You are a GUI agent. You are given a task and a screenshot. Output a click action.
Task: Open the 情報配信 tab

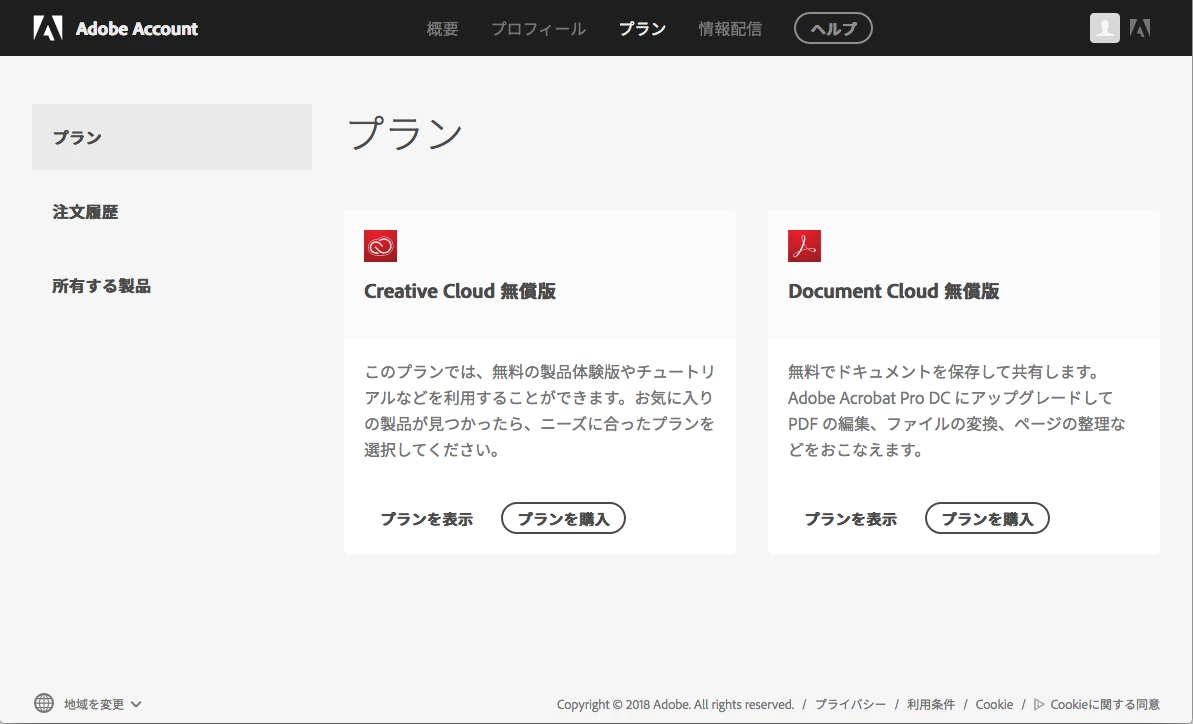pos(730,29)
